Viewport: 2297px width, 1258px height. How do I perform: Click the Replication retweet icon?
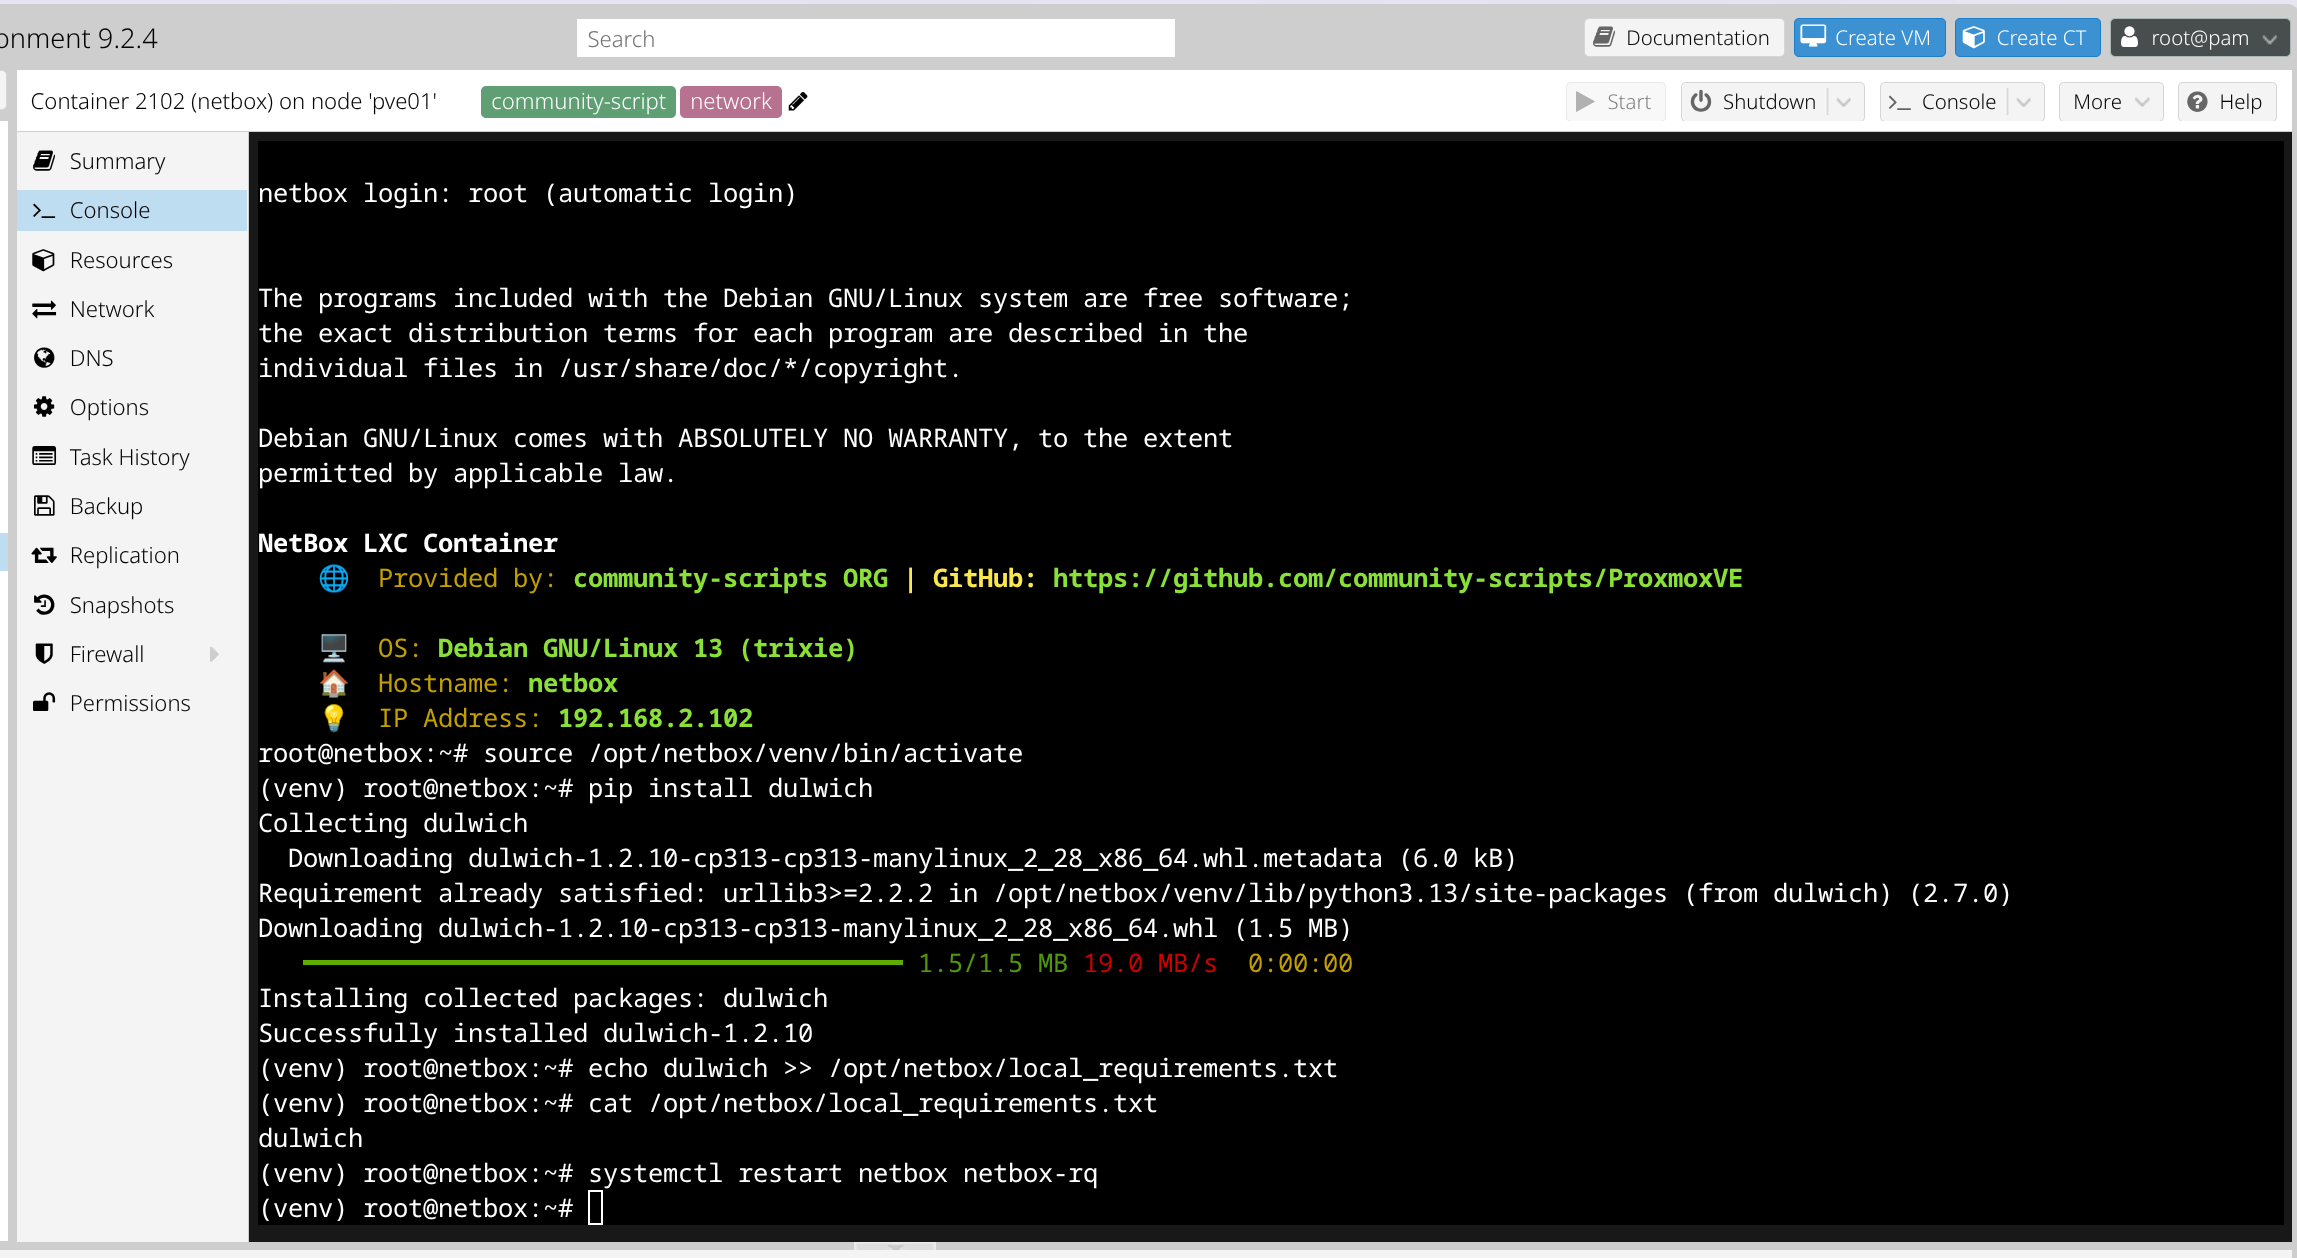(x=44, y=555)
